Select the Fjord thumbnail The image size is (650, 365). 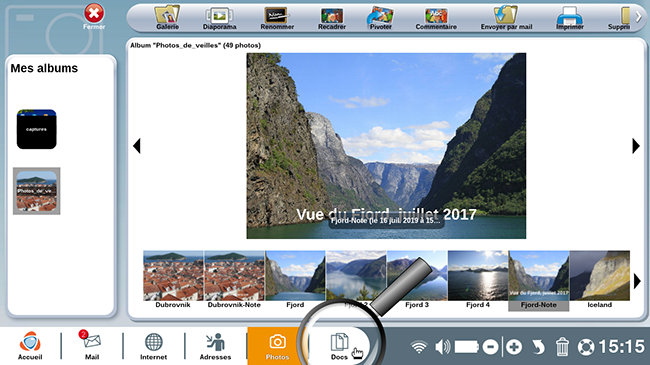[x=295, y=280]
